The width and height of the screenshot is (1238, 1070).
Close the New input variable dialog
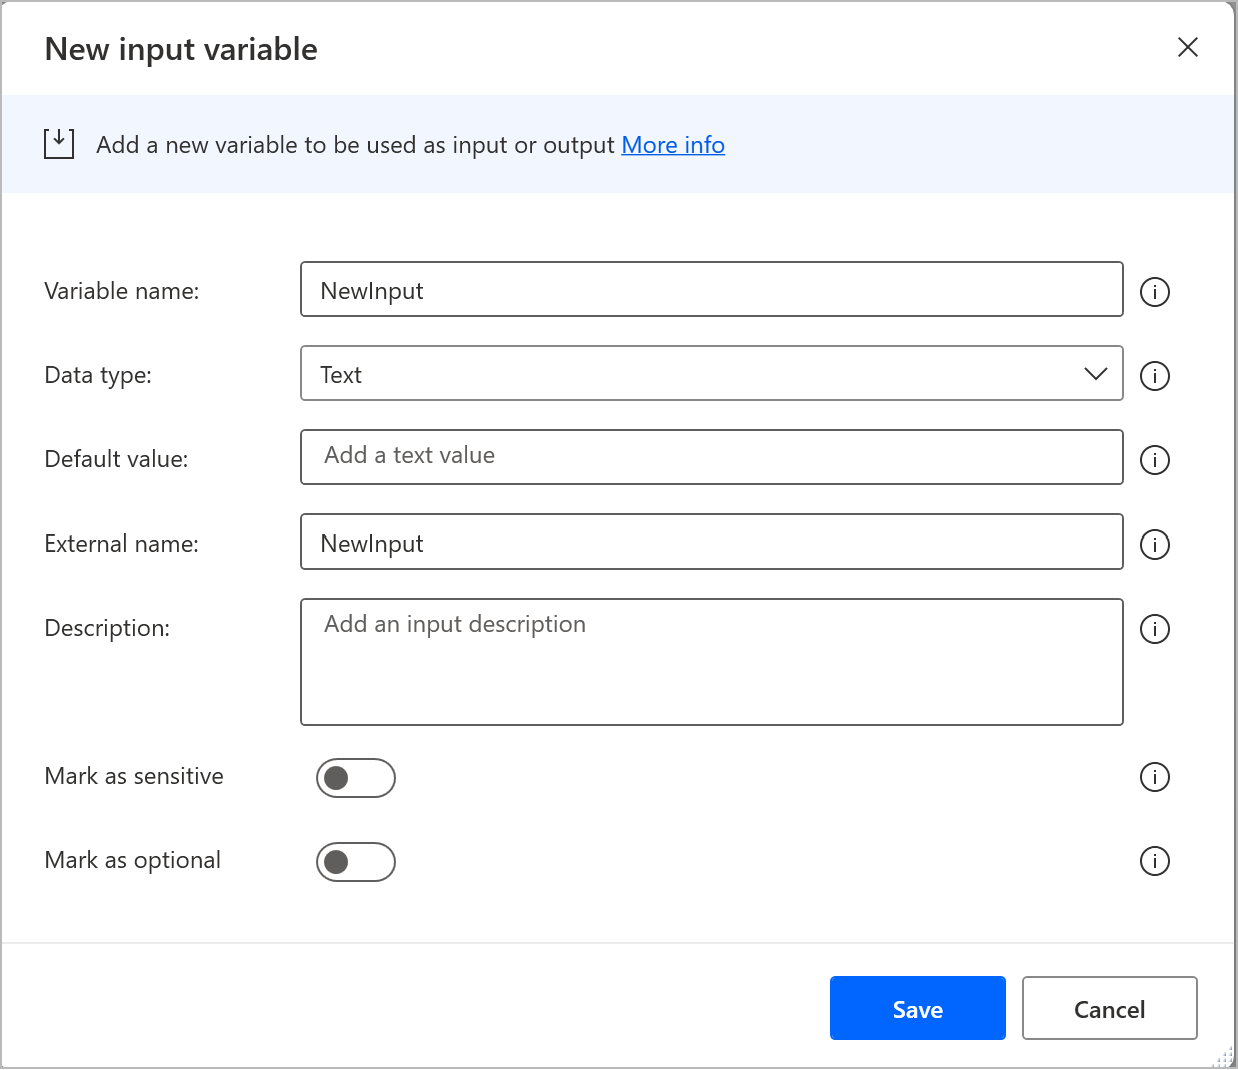click(1188, 47)
